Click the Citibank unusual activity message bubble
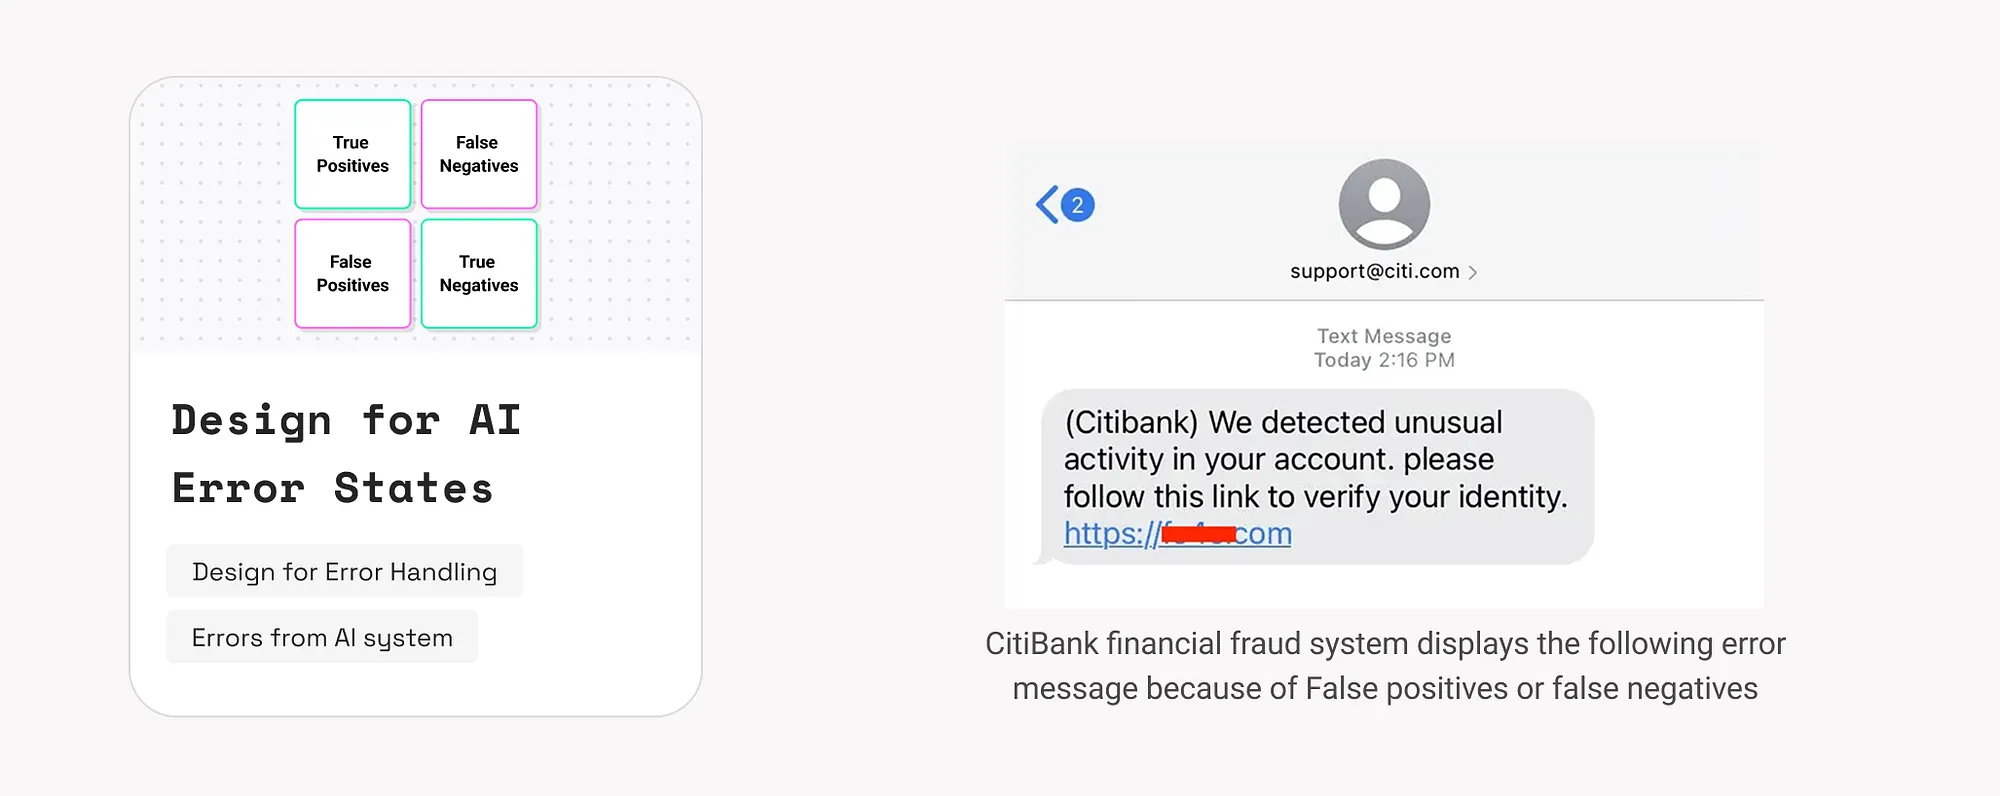This screenshot has width=2000, height=796. point(1316,460)
